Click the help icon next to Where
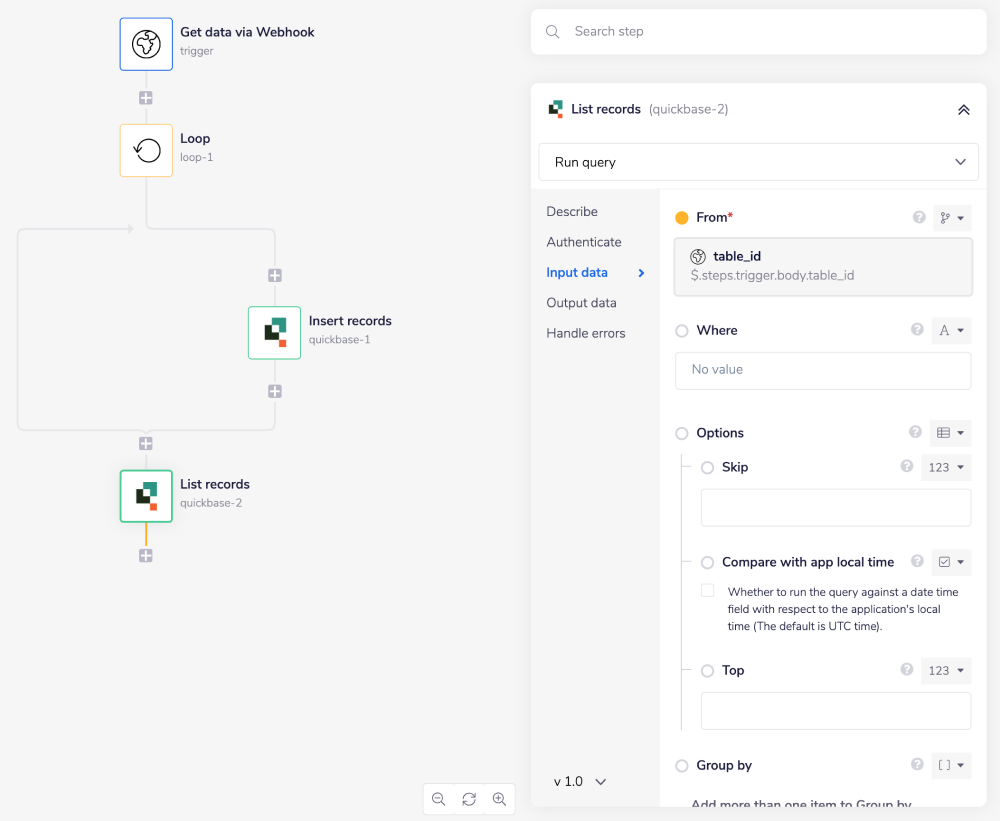 click(917, 330)
